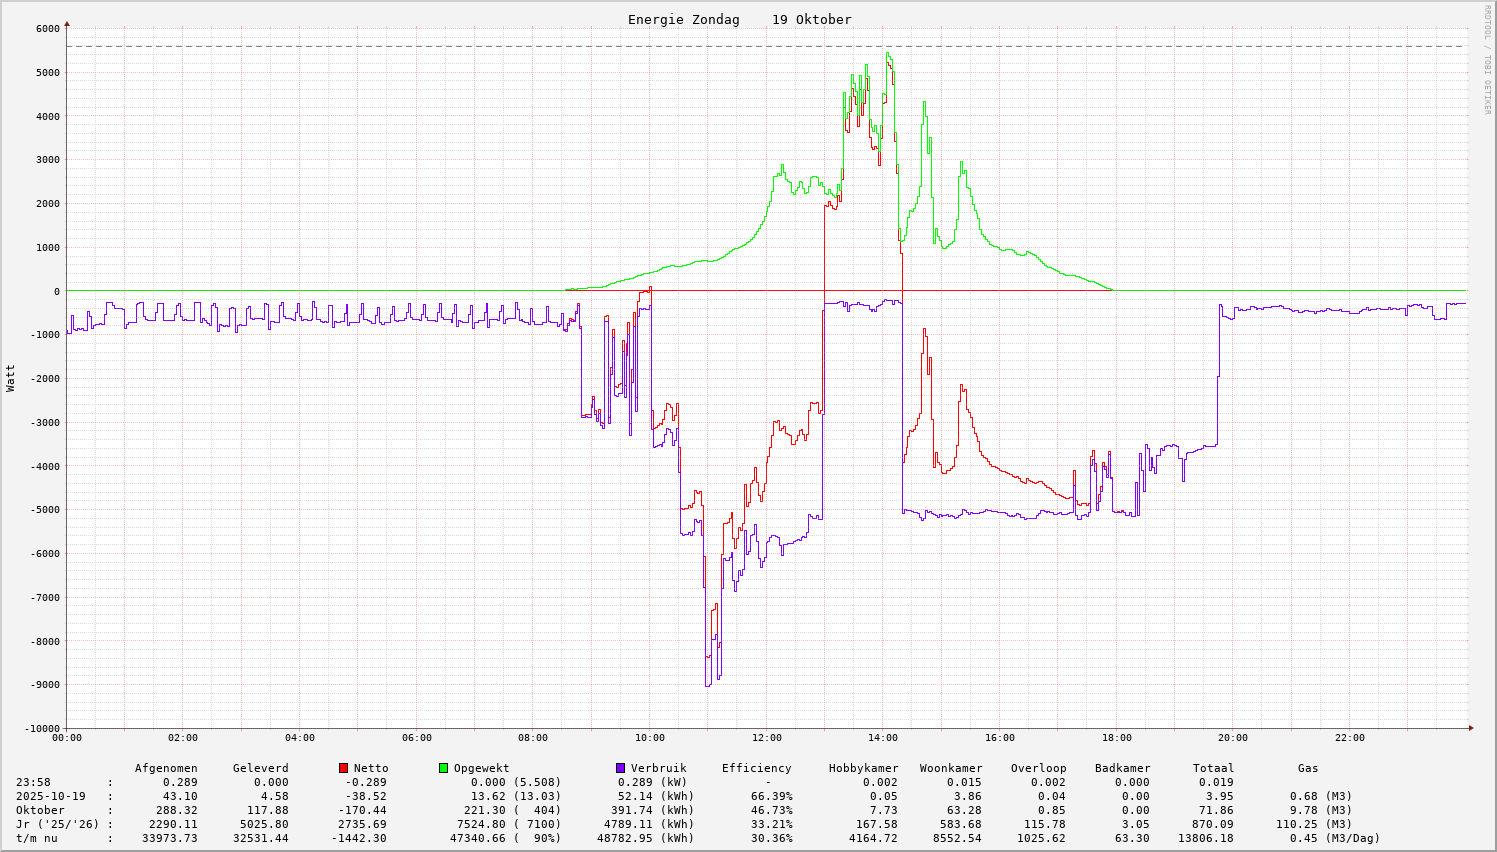This screenshot has height=852, width=1497.
Task: Click the green Opgewekt legend swatch
Action: tap(443, 768)
